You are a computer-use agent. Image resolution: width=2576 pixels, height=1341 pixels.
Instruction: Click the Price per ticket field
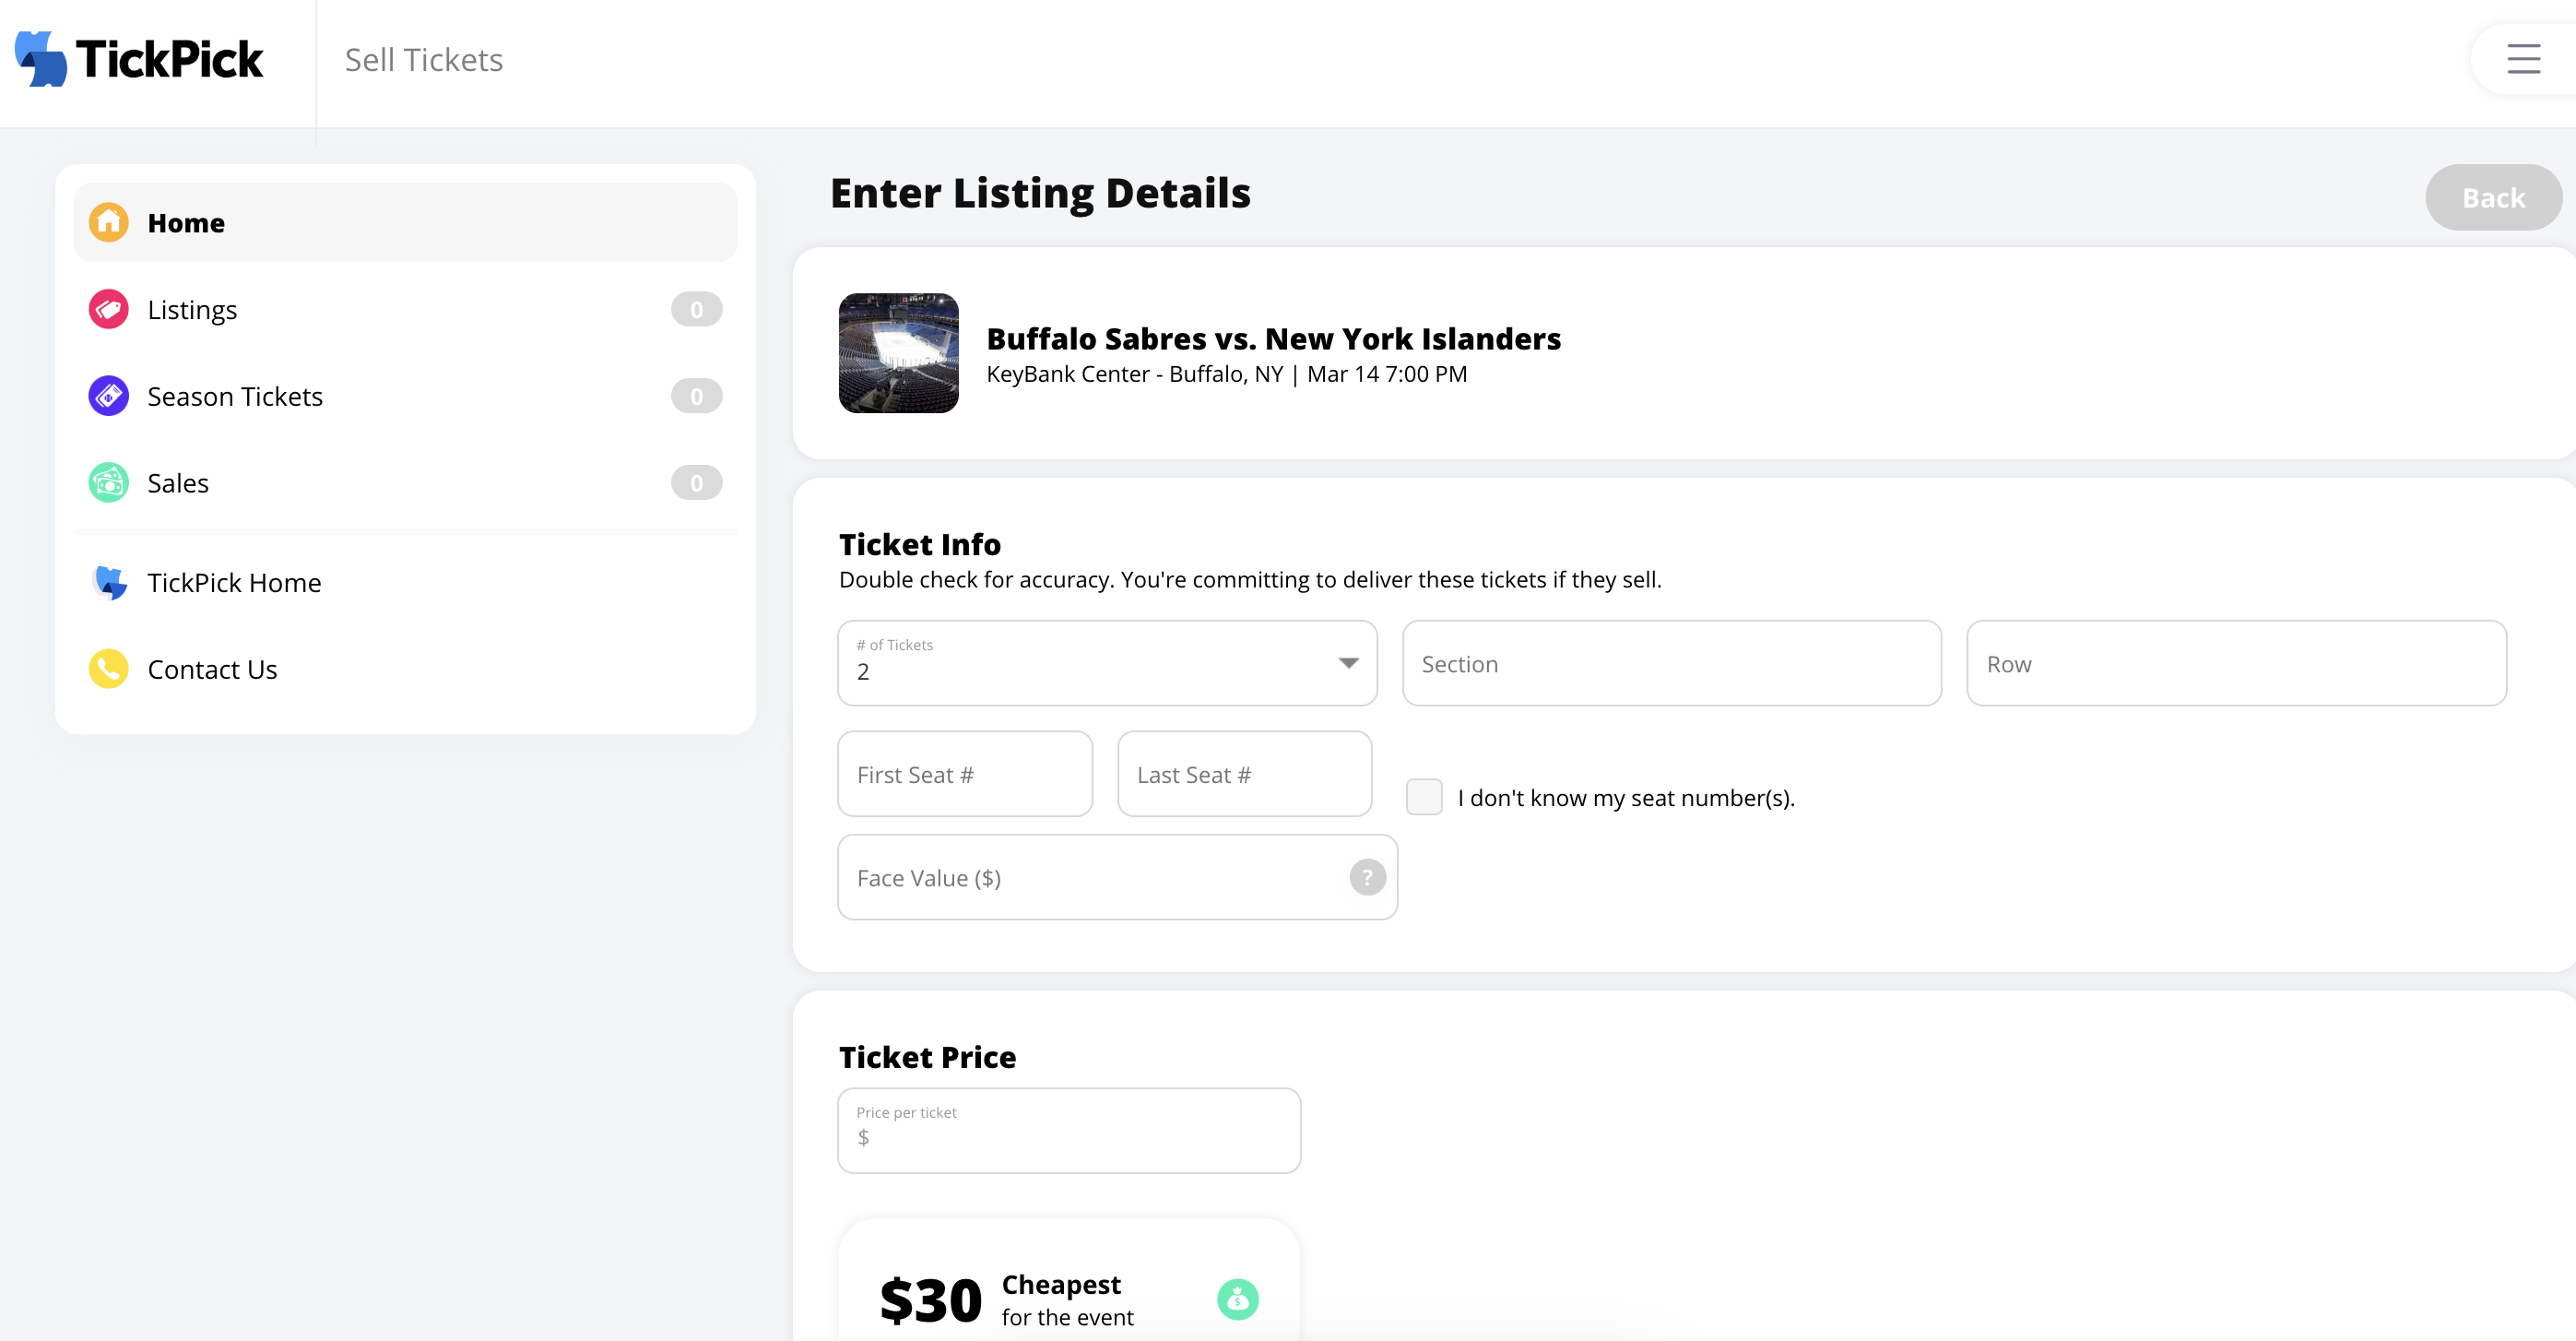click(1068, 1131)
